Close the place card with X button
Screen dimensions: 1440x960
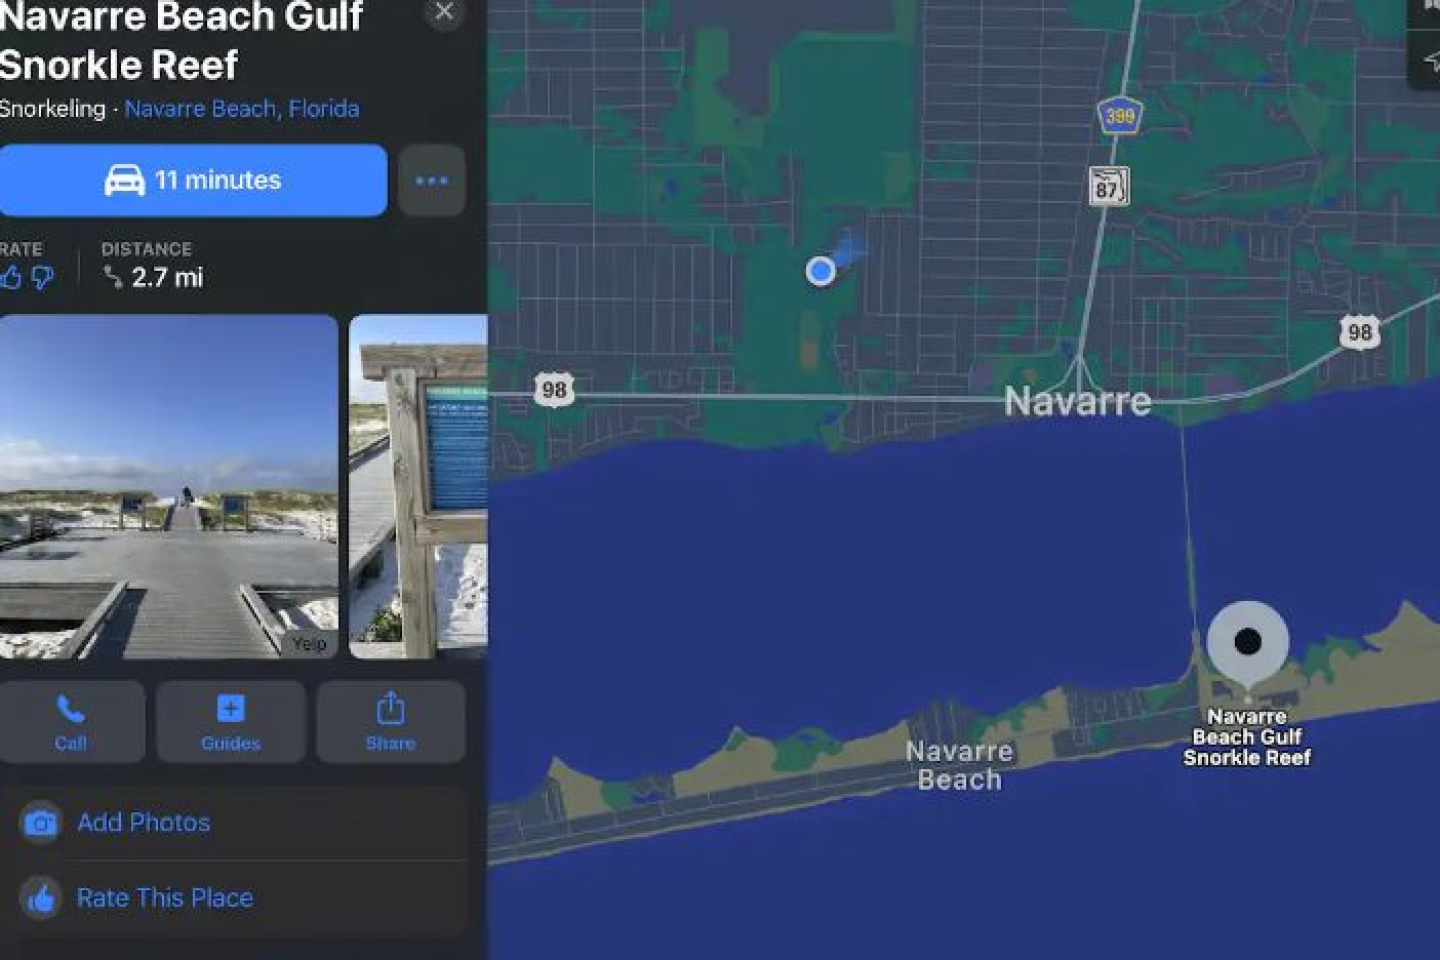pyautogui.click(x=444, y=11)
